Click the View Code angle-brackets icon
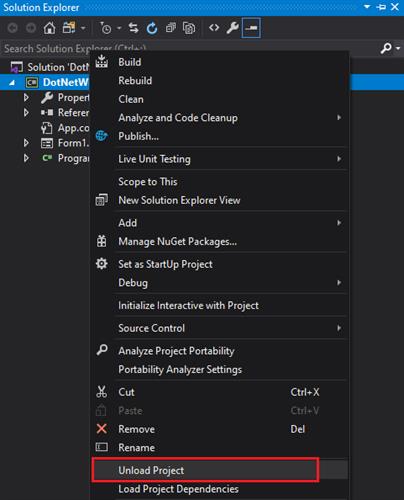This screenshot has width=404, height=500. coord(214,28)
